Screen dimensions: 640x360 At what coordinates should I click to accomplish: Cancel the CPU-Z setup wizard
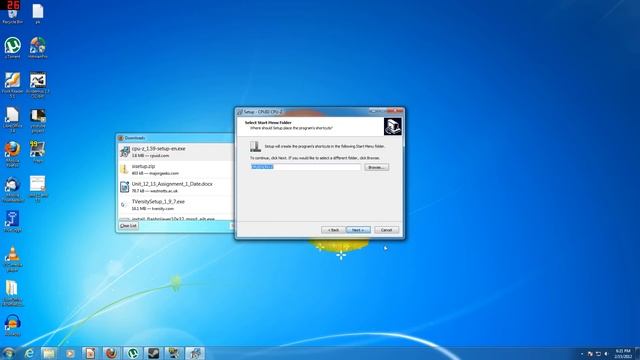387,230
